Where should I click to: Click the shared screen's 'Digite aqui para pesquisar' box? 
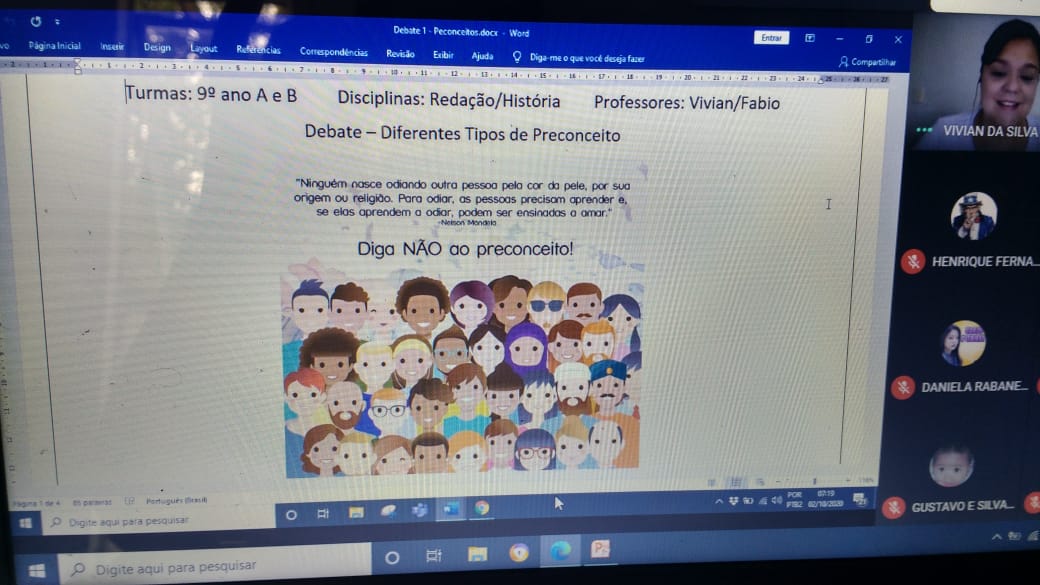coord(159,521)
